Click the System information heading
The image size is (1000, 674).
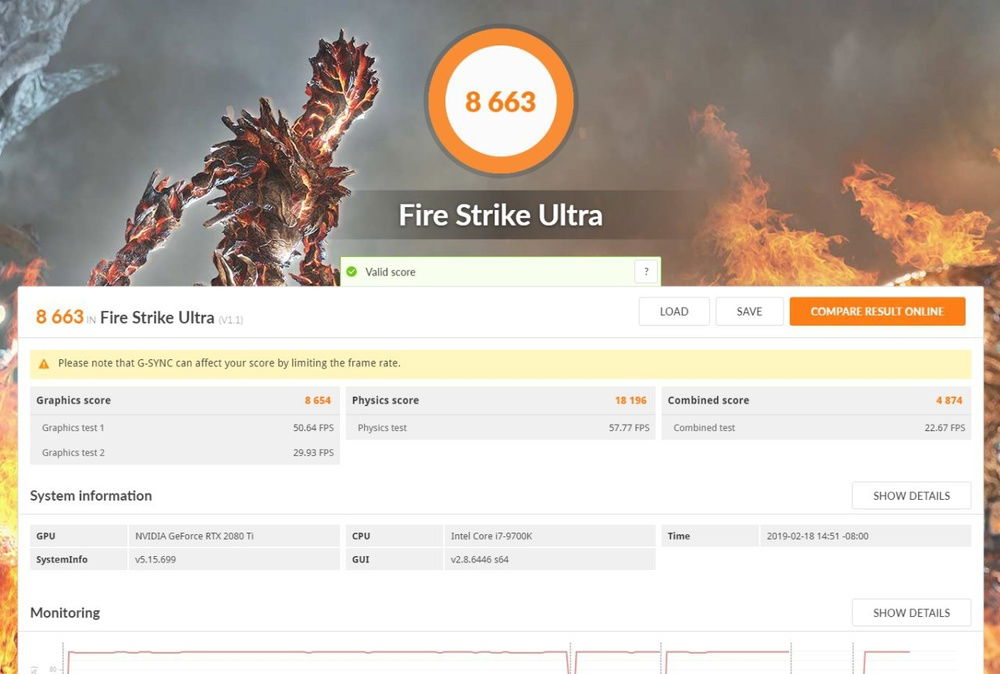[91, 495]
